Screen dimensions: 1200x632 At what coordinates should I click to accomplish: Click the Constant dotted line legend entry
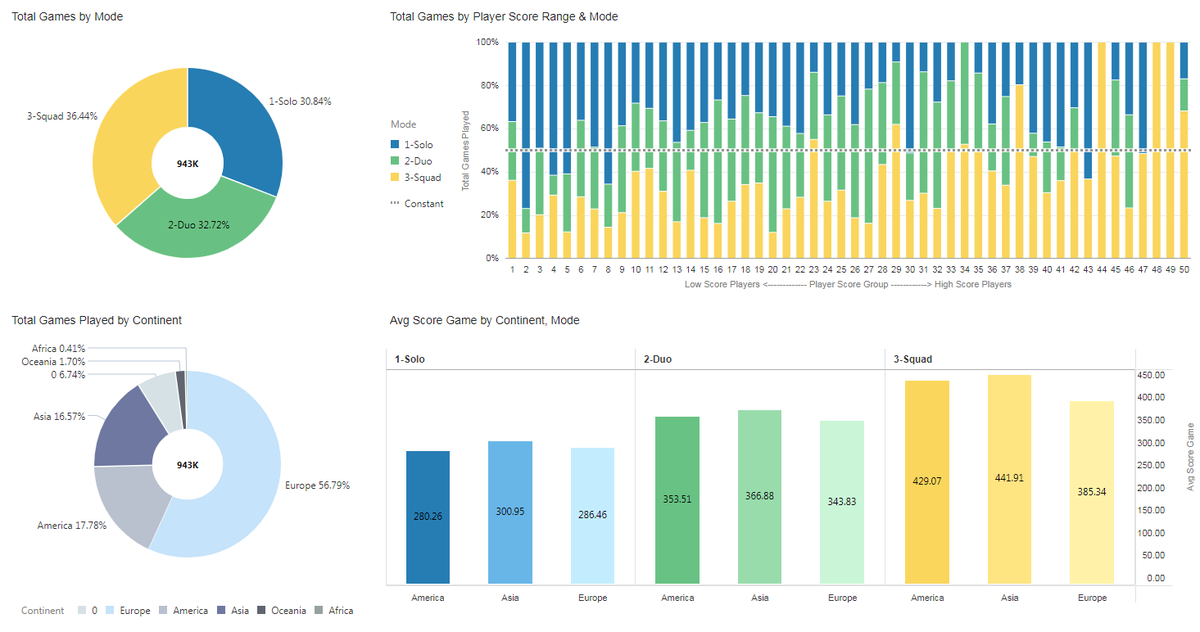pyautogui.click(x=417, y=203)
